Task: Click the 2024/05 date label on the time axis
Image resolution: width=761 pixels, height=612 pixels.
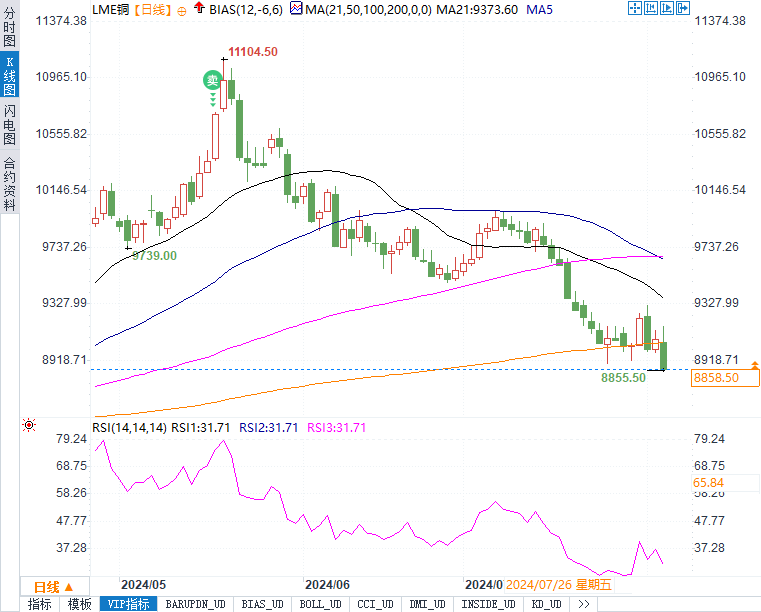Action: point(143,584)
